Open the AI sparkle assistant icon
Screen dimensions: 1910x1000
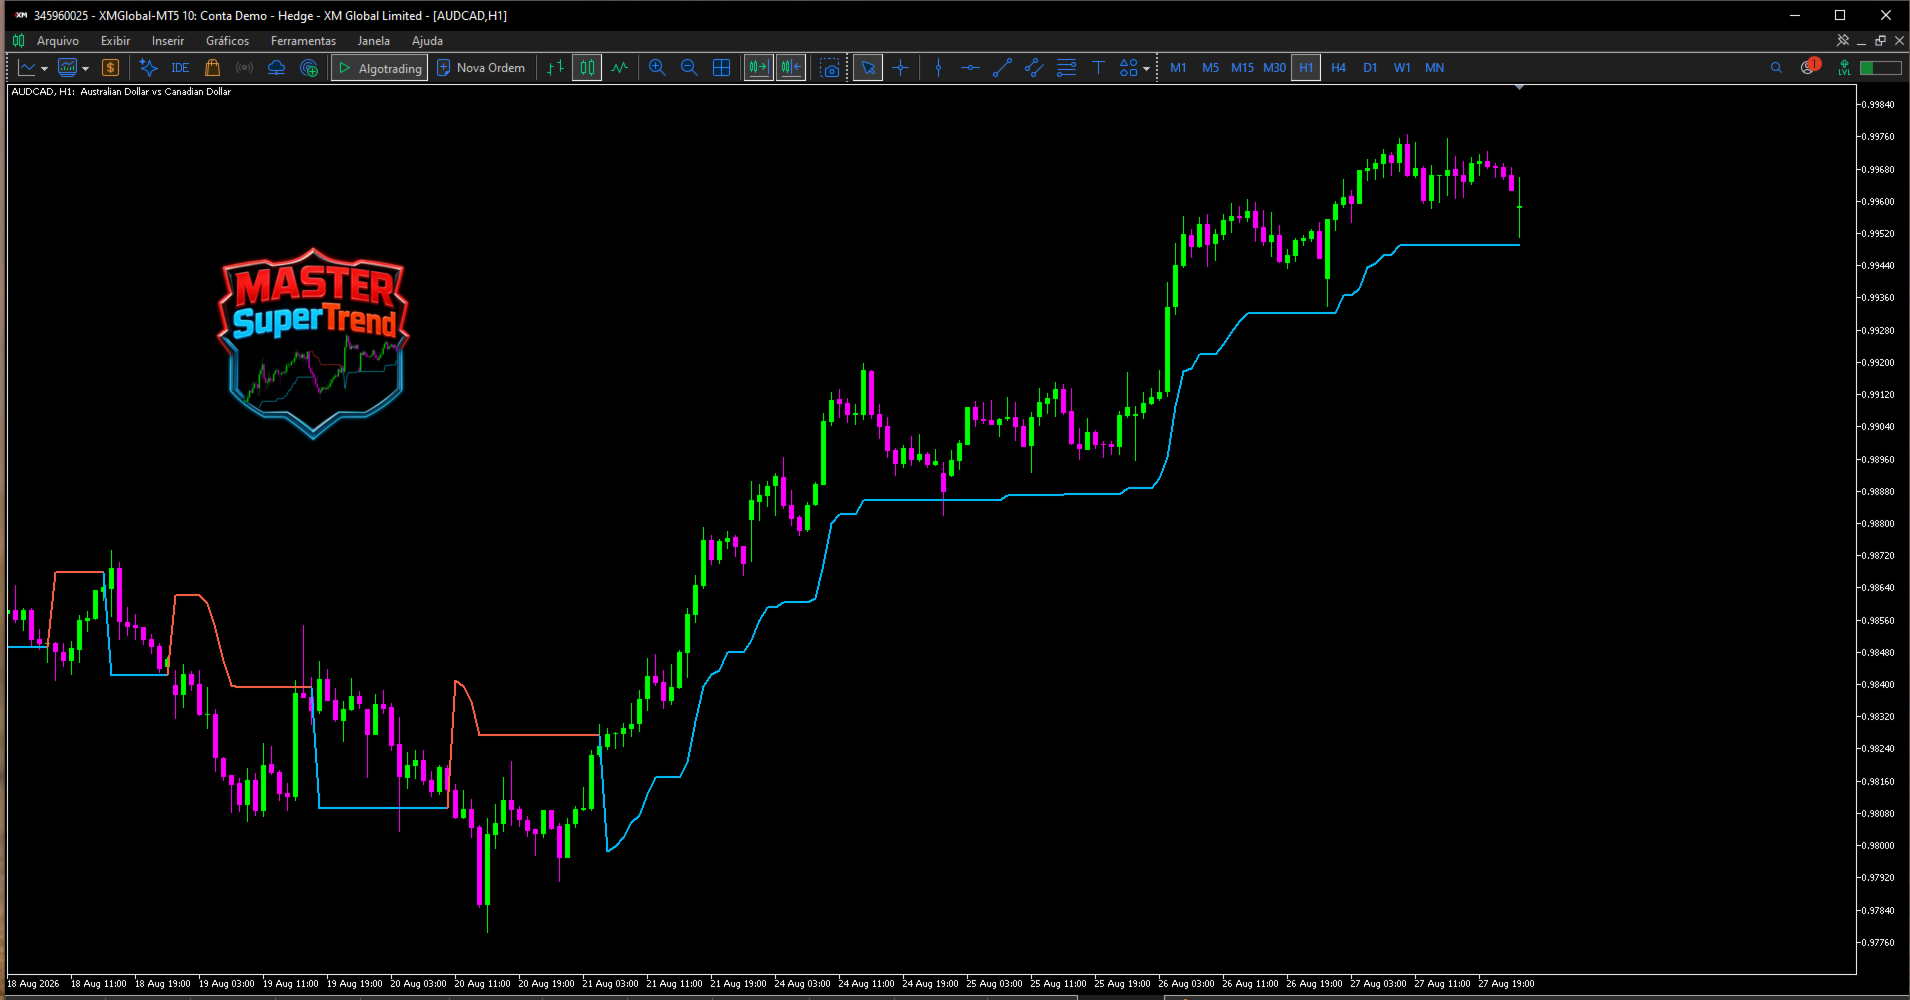coord(148,68)
